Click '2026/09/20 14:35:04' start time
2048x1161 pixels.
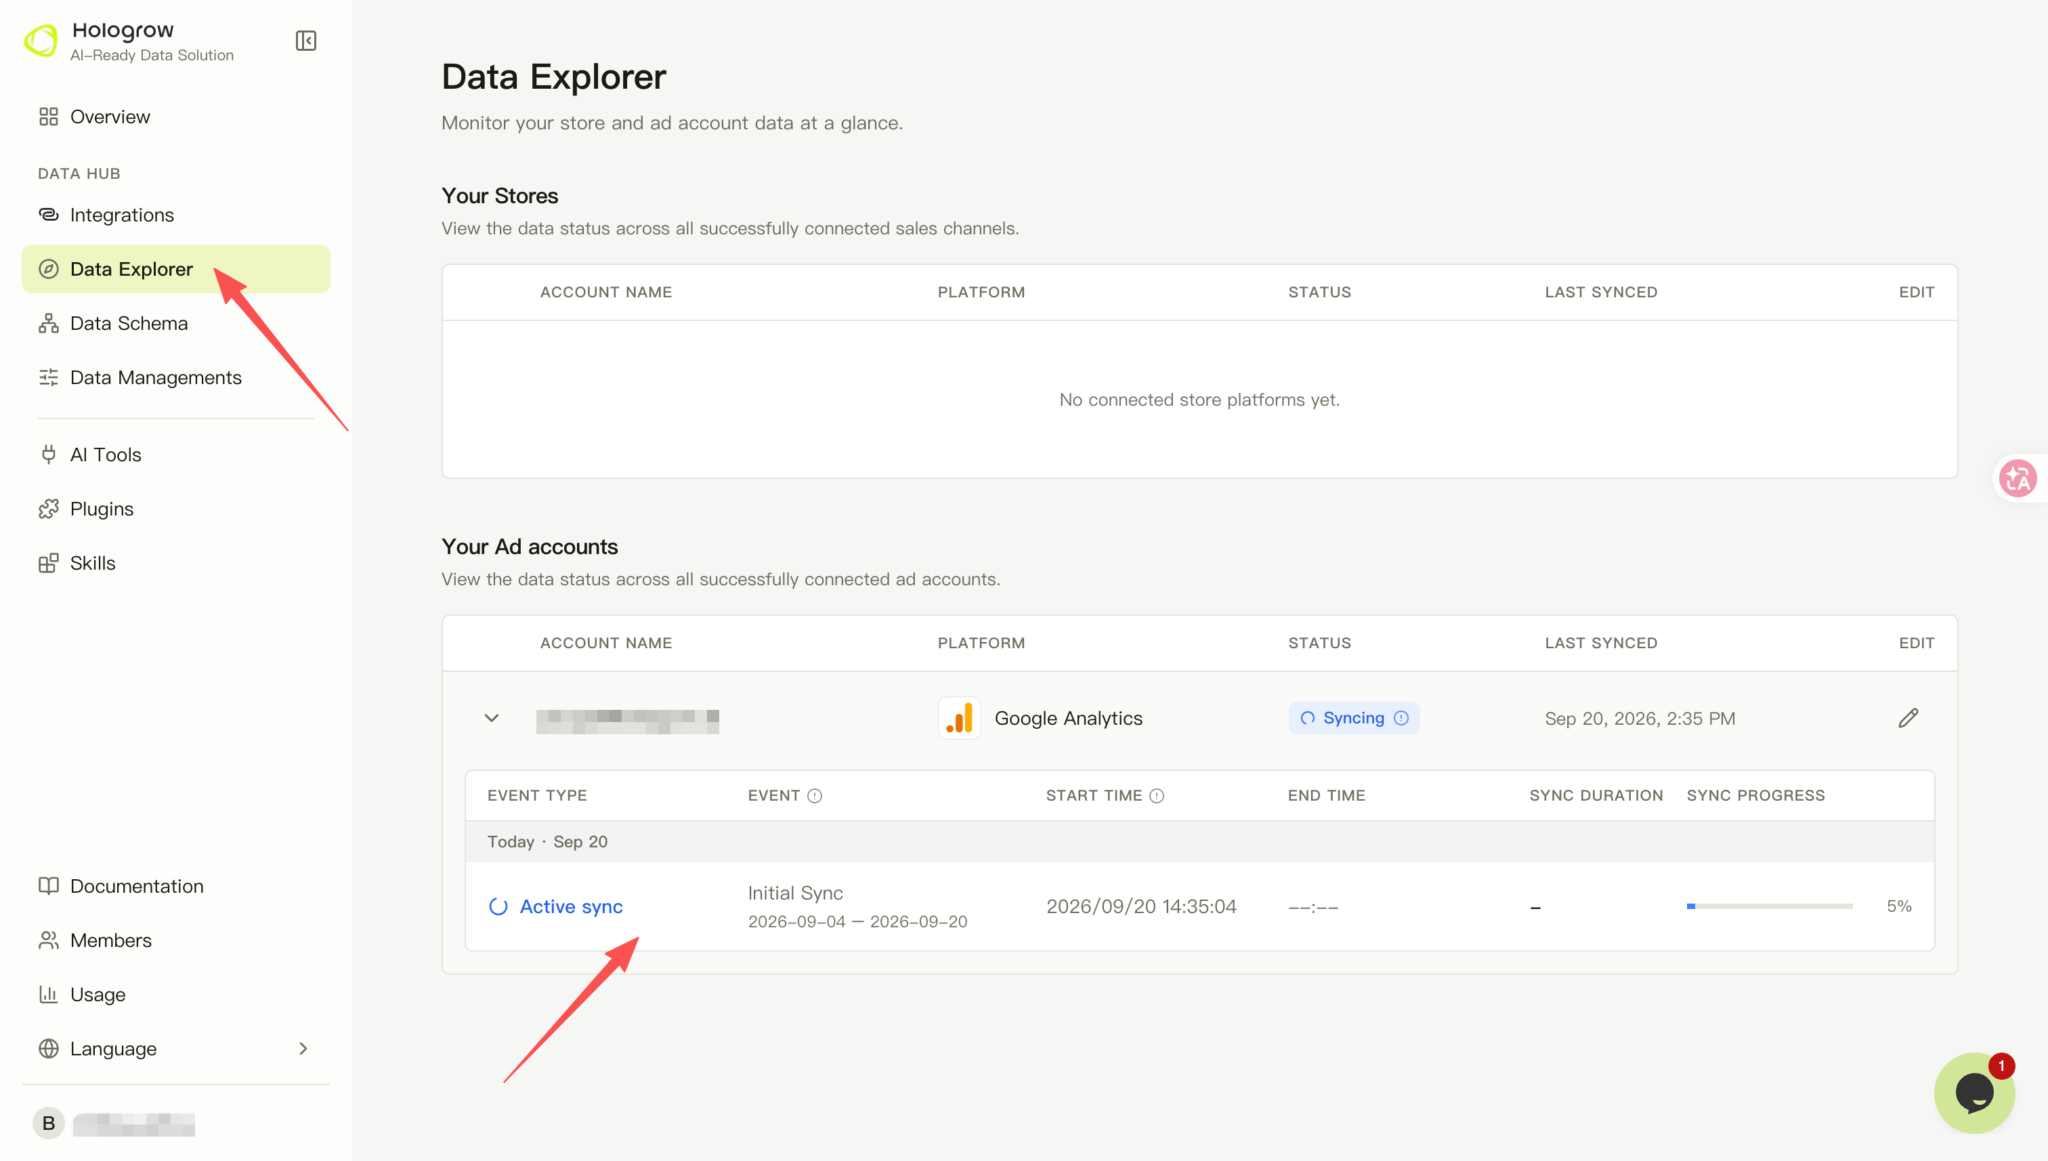pyautogui.click(x=1141, y=907)
